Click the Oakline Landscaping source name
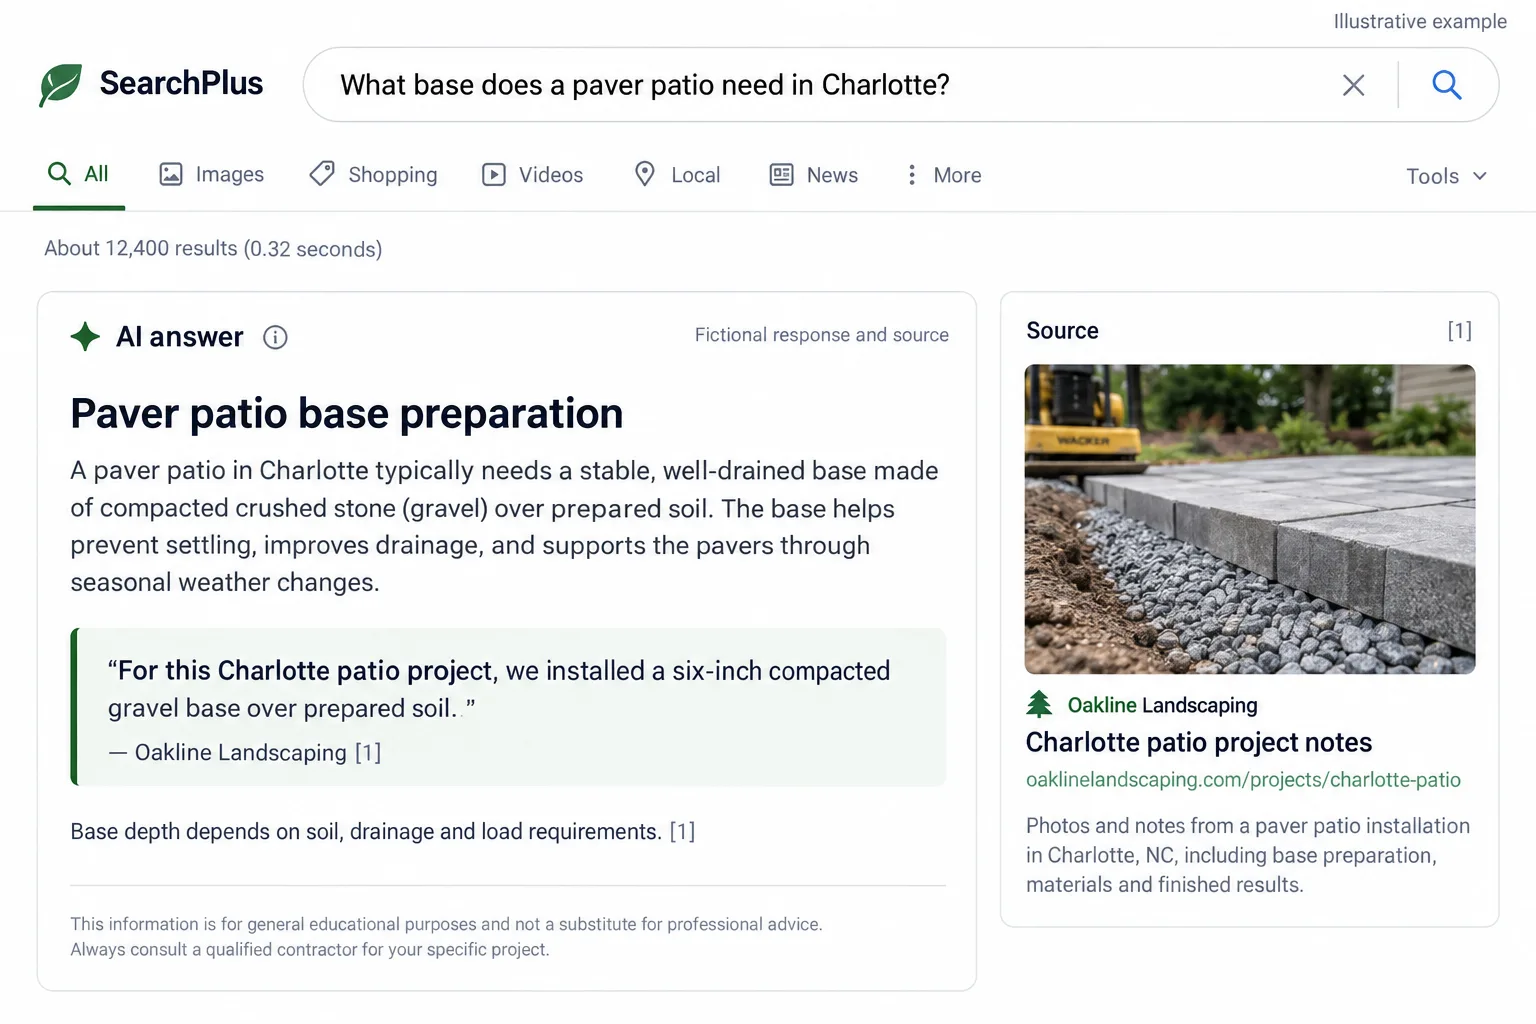1536x1024 pixels. [x=1162, y=705]
